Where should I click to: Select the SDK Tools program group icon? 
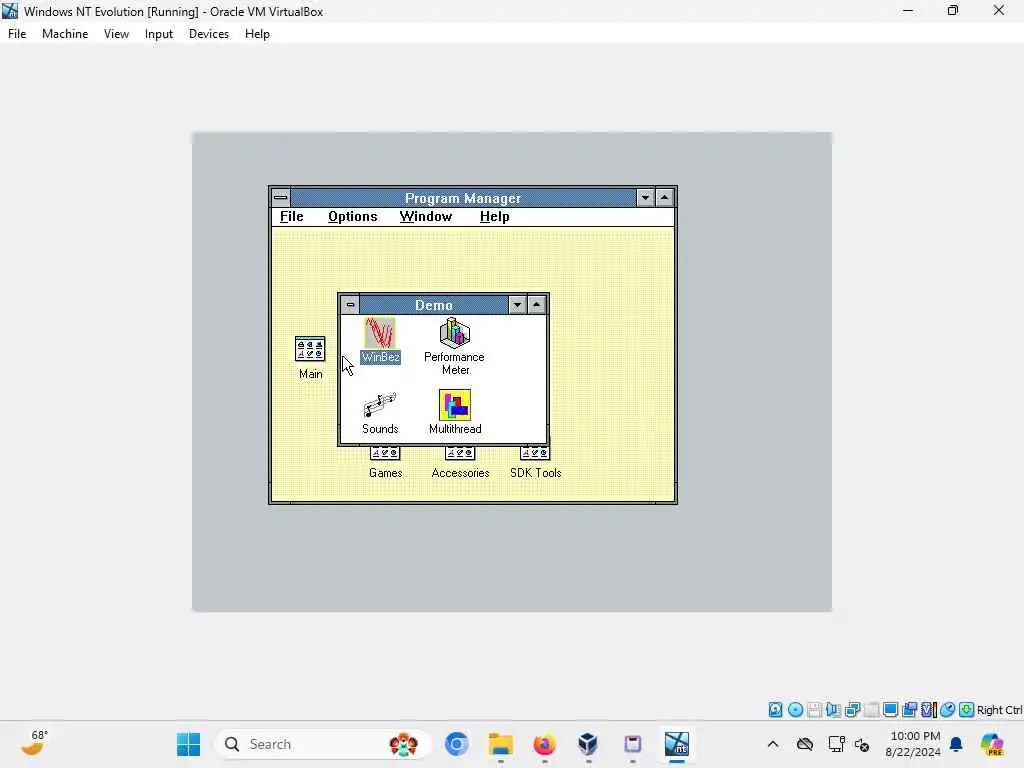536,463
